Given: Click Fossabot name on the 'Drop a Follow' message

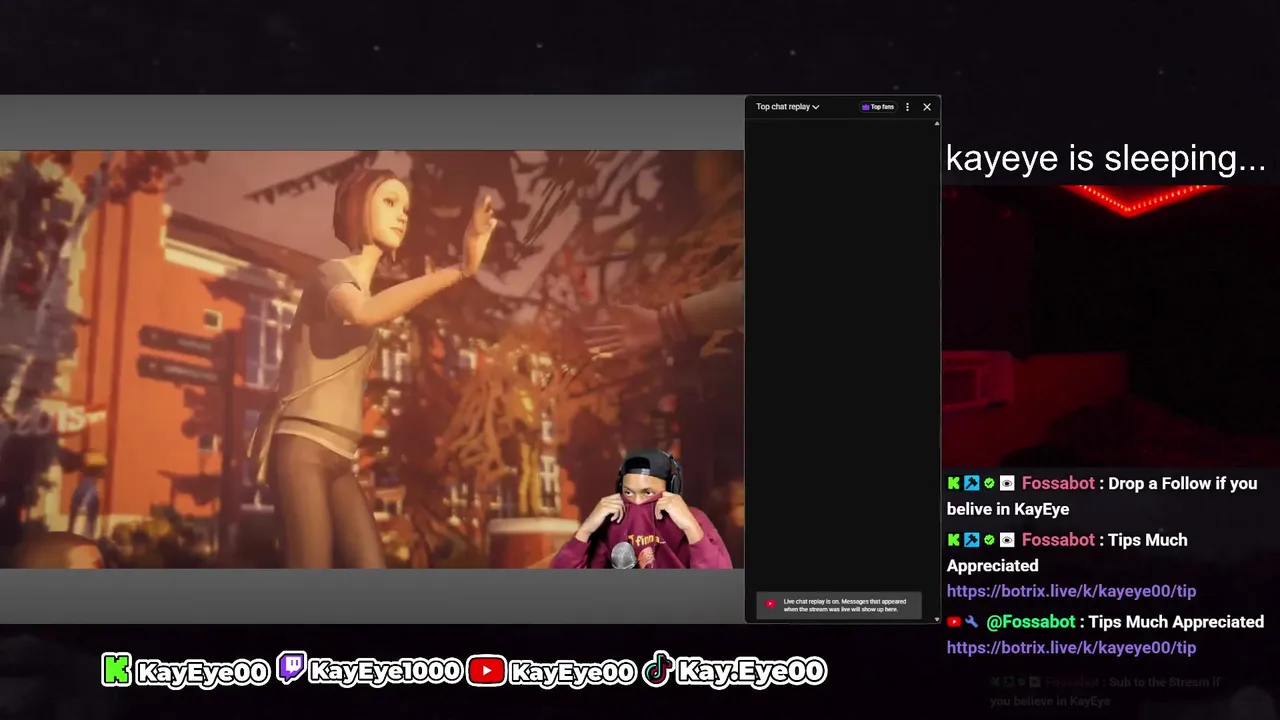Looking at the screenshot, I should [1058, 483].
